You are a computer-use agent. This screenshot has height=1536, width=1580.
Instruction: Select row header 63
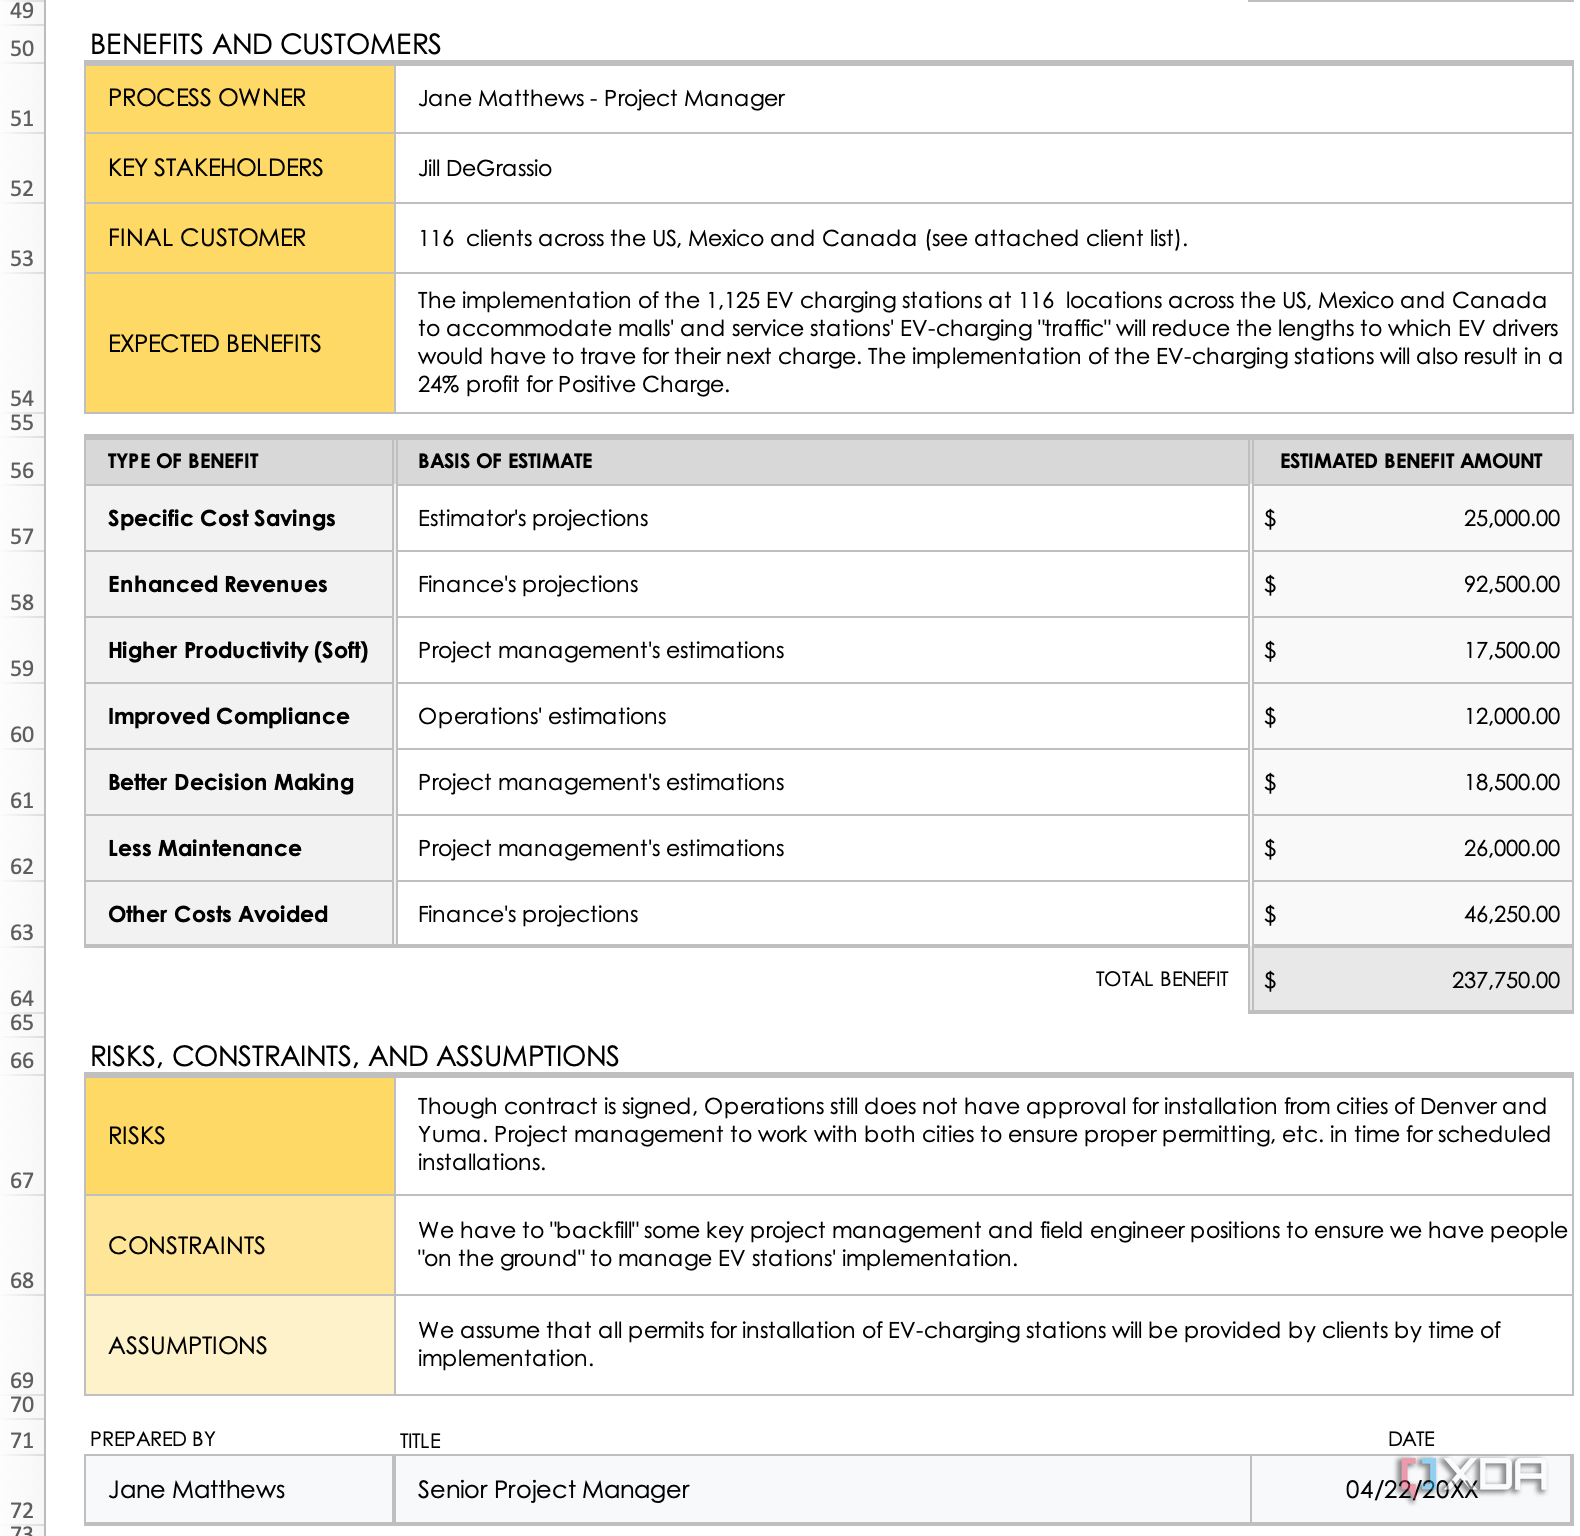pyautogui.click(x=22, y=914)
